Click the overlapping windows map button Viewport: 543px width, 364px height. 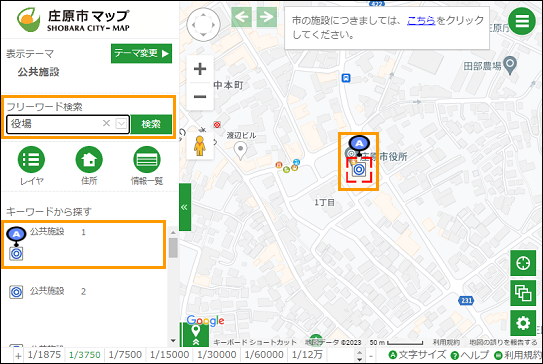523,293
